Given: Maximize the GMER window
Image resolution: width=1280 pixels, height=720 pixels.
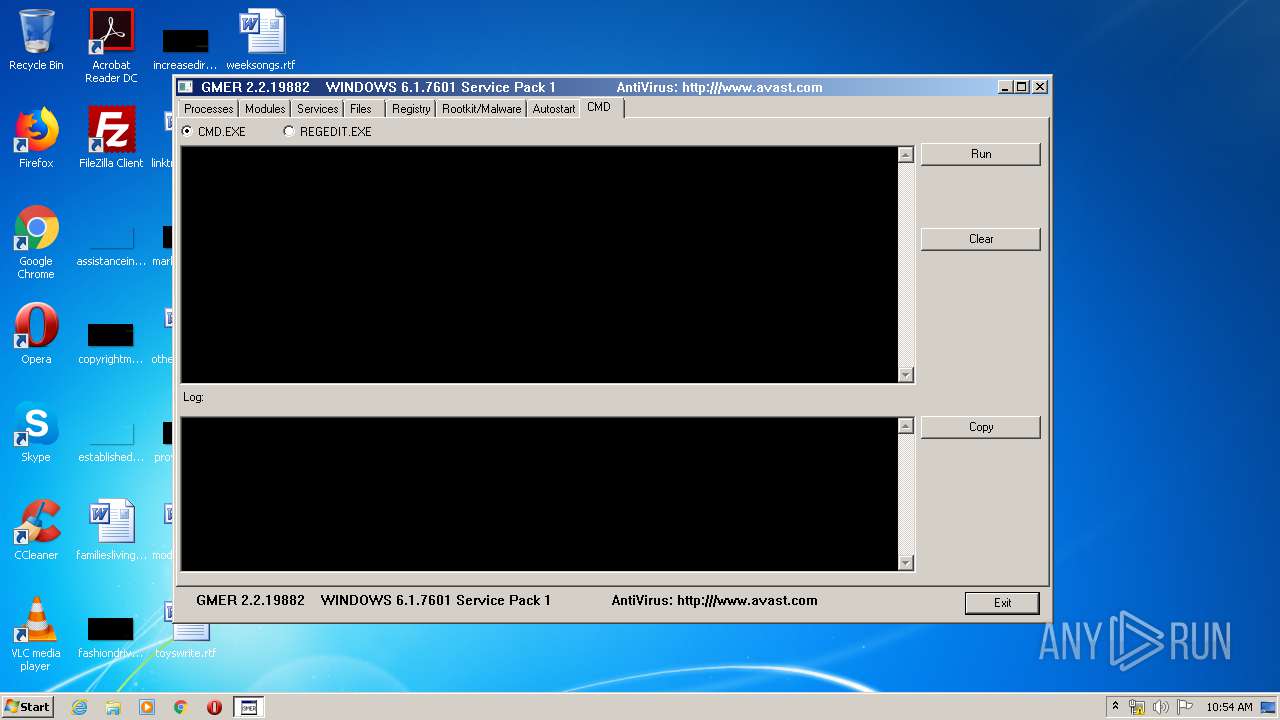Looking at the screenshot, I should click(x=1021, y=87).
